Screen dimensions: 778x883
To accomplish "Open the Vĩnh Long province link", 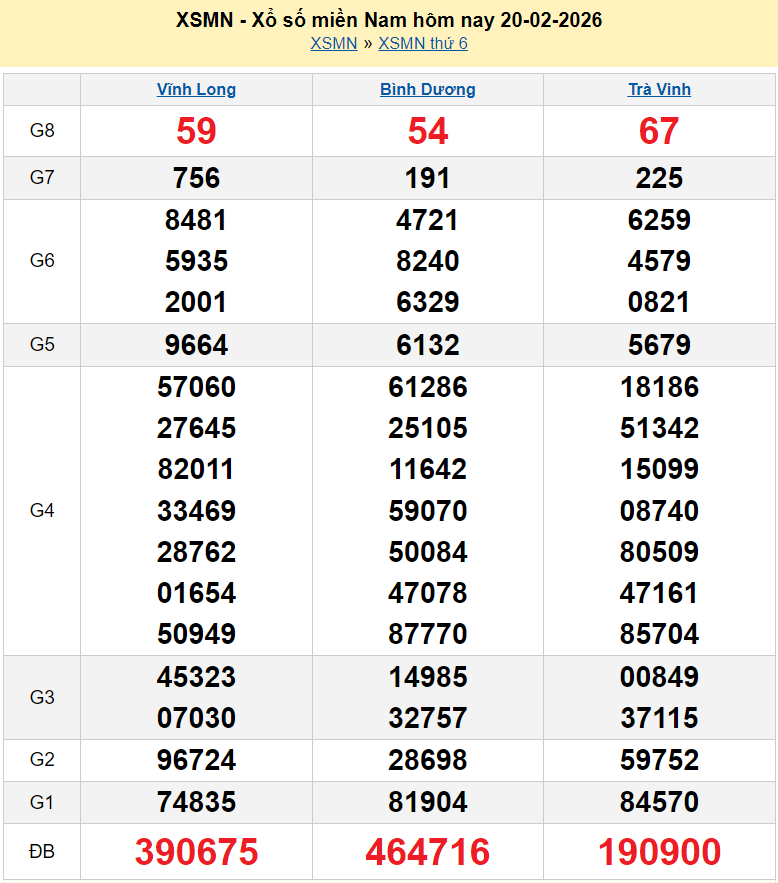I will [x=196, y=89].
